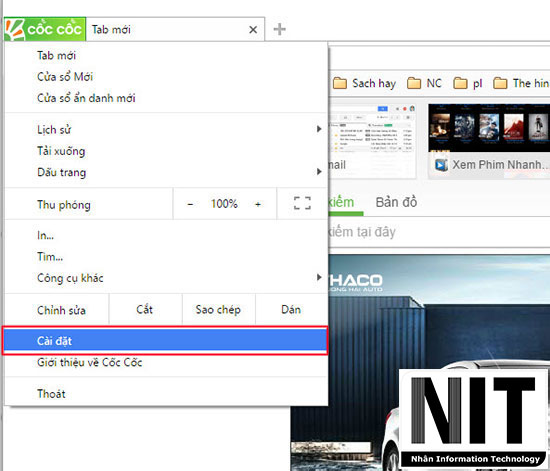Switch to the Bản đồ tab
Screen dimensions: 550x471
(396, 202)
